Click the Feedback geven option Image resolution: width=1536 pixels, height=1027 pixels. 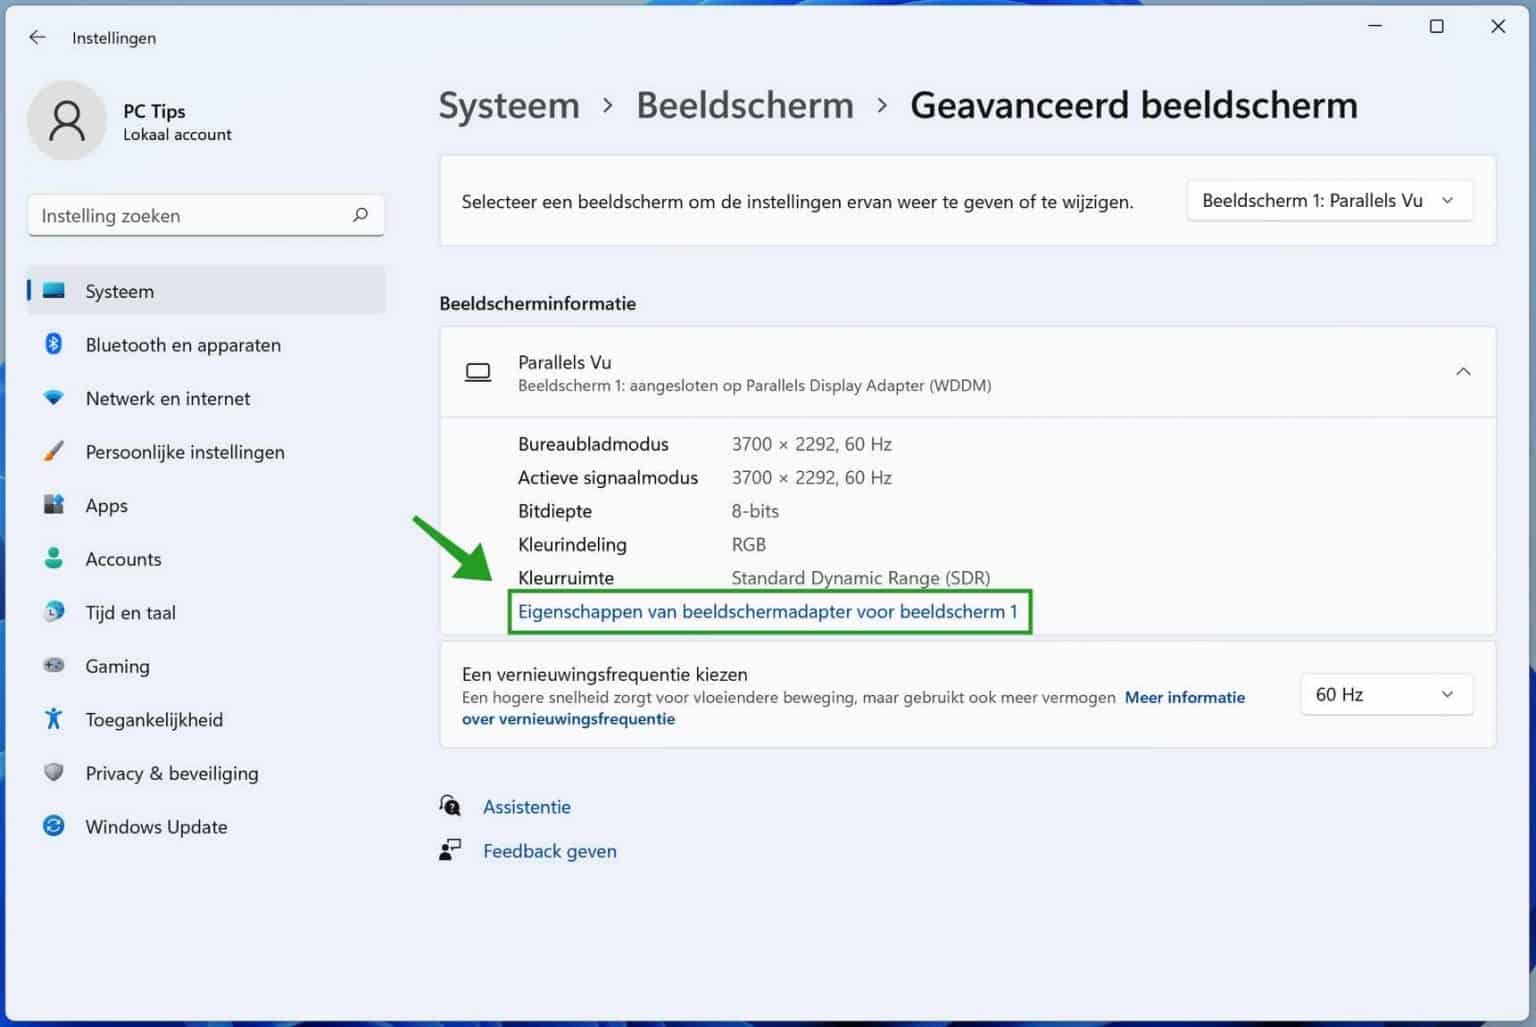549,850
